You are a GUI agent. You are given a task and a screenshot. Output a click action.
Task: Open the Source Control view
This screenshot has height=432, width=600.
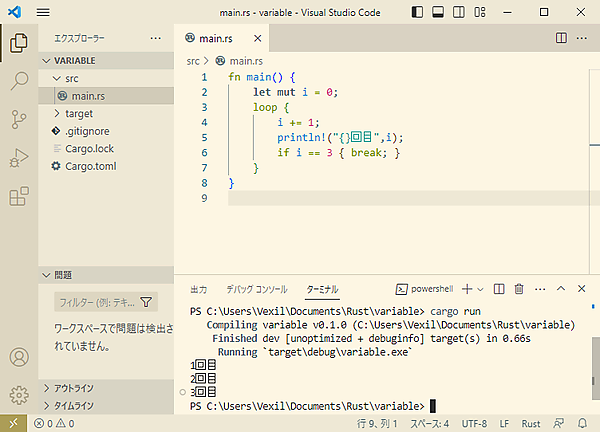pyautogui.click(x=18, y=119)
